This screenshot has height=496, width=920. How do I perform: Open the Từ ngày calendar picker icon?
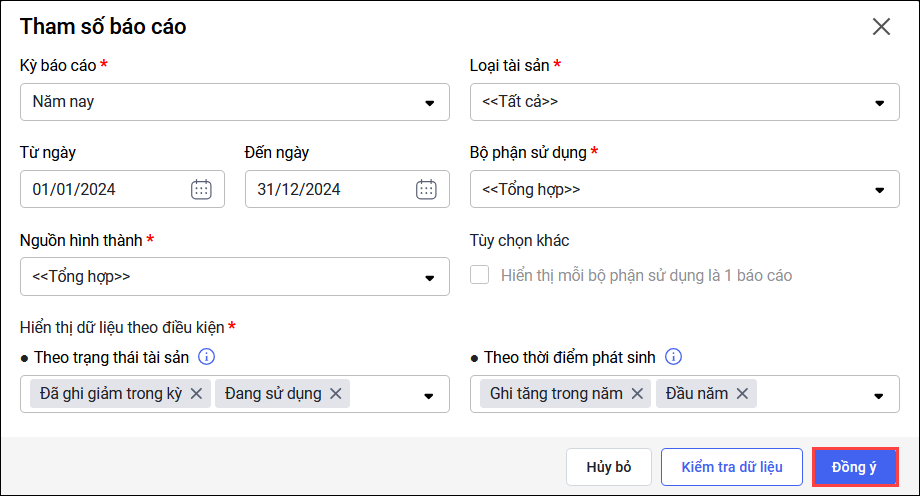point(201,189)
